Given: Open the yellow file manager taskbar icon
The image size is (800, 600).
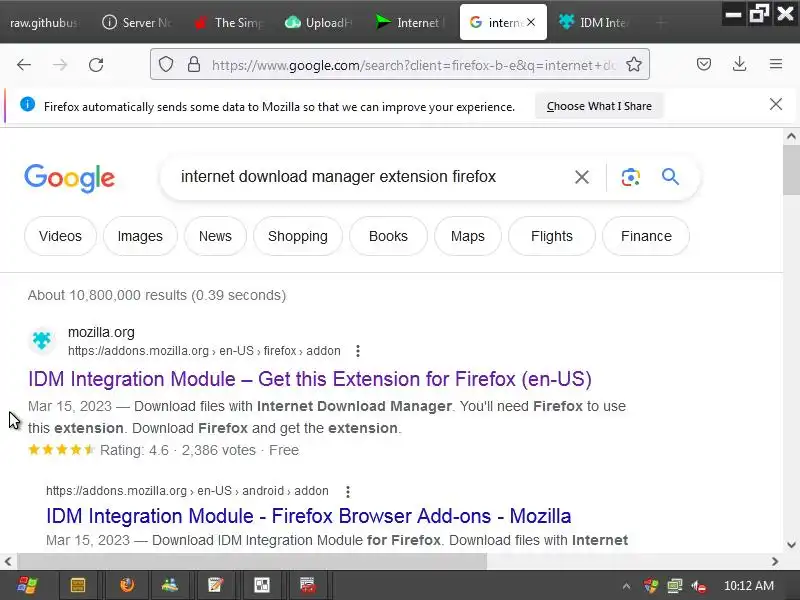Looking at the screenshot, I should click(78, 585).
